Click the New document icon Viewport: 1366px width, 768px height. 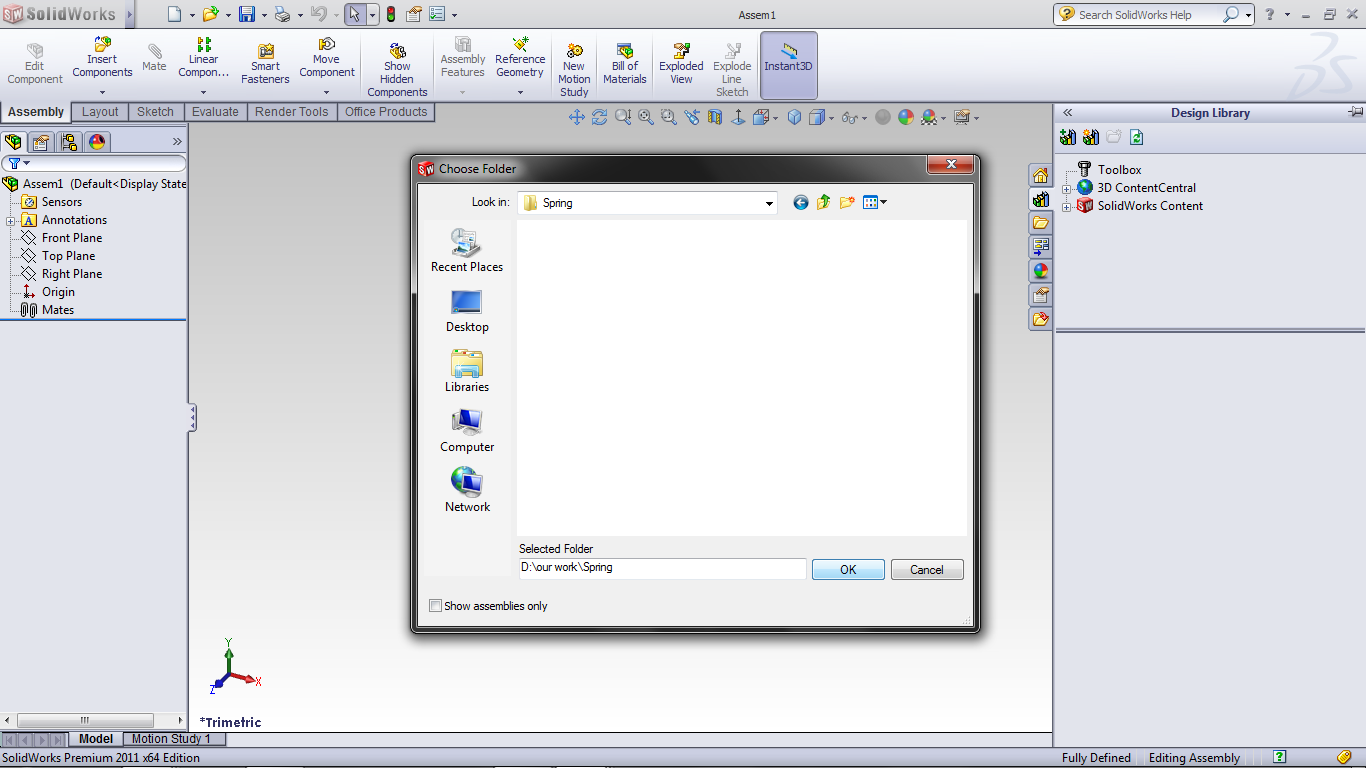coord(174,14)
